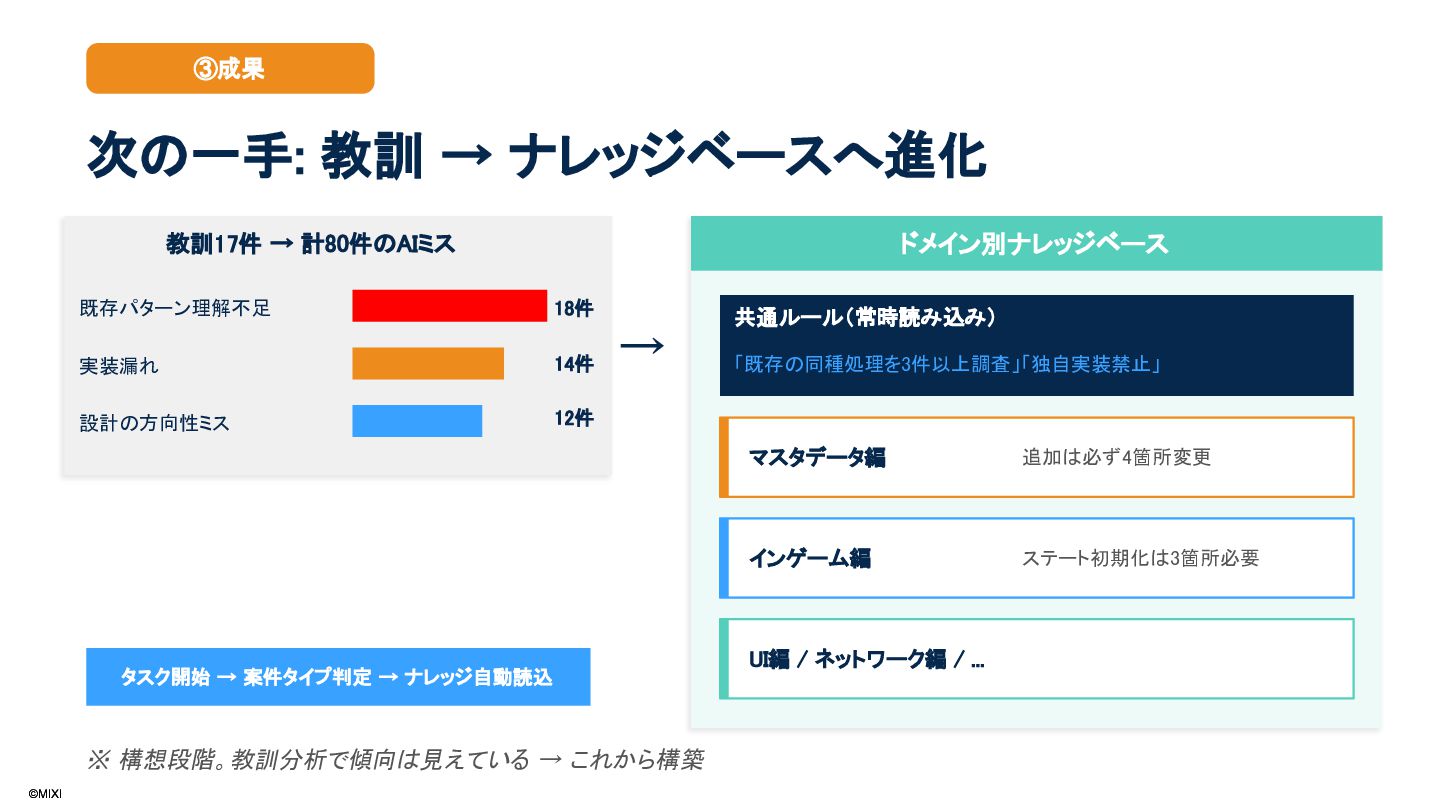Click the arrow between the two panels
Screen dimensions: 1440x810
(642, 346)
